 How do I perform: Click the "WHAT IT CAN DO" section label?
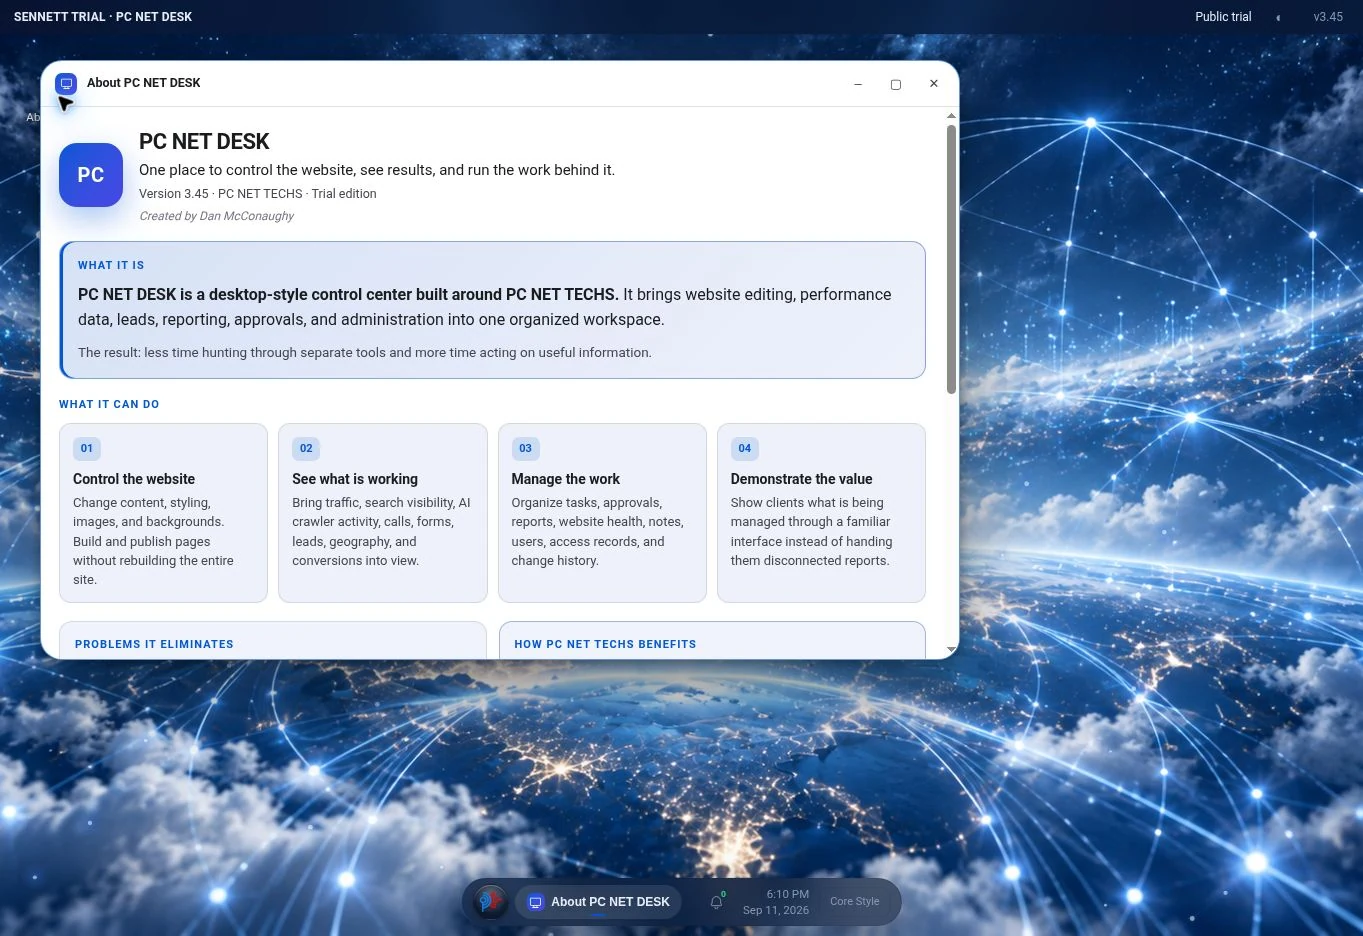point(109,404)
